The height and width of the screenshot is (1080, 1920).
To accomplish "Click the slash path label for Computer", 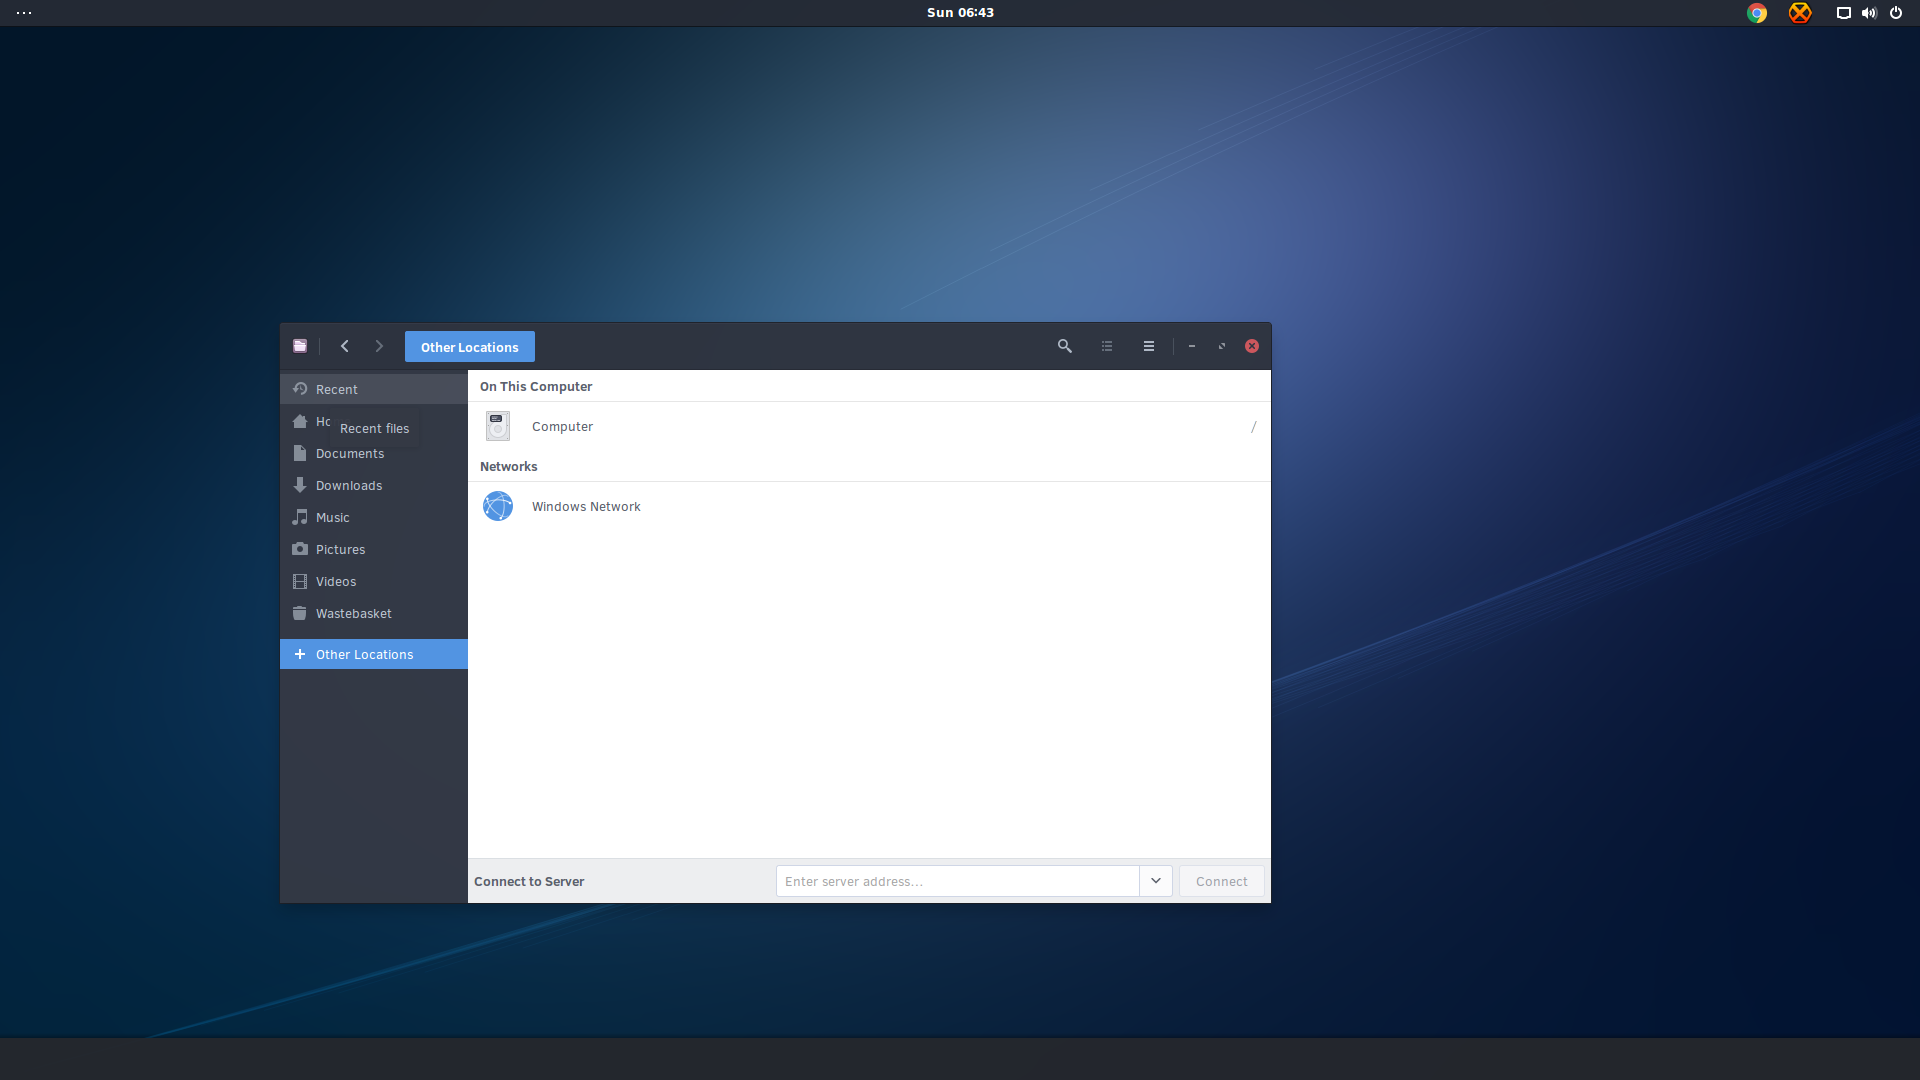I will click(1253, 427).
